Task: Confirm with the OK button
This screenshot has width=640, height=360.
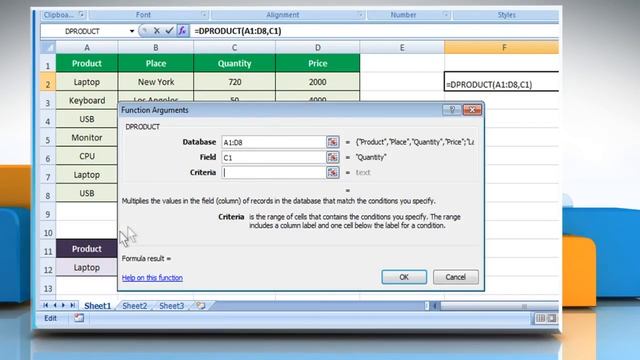Action: click(x=404, y=277)
